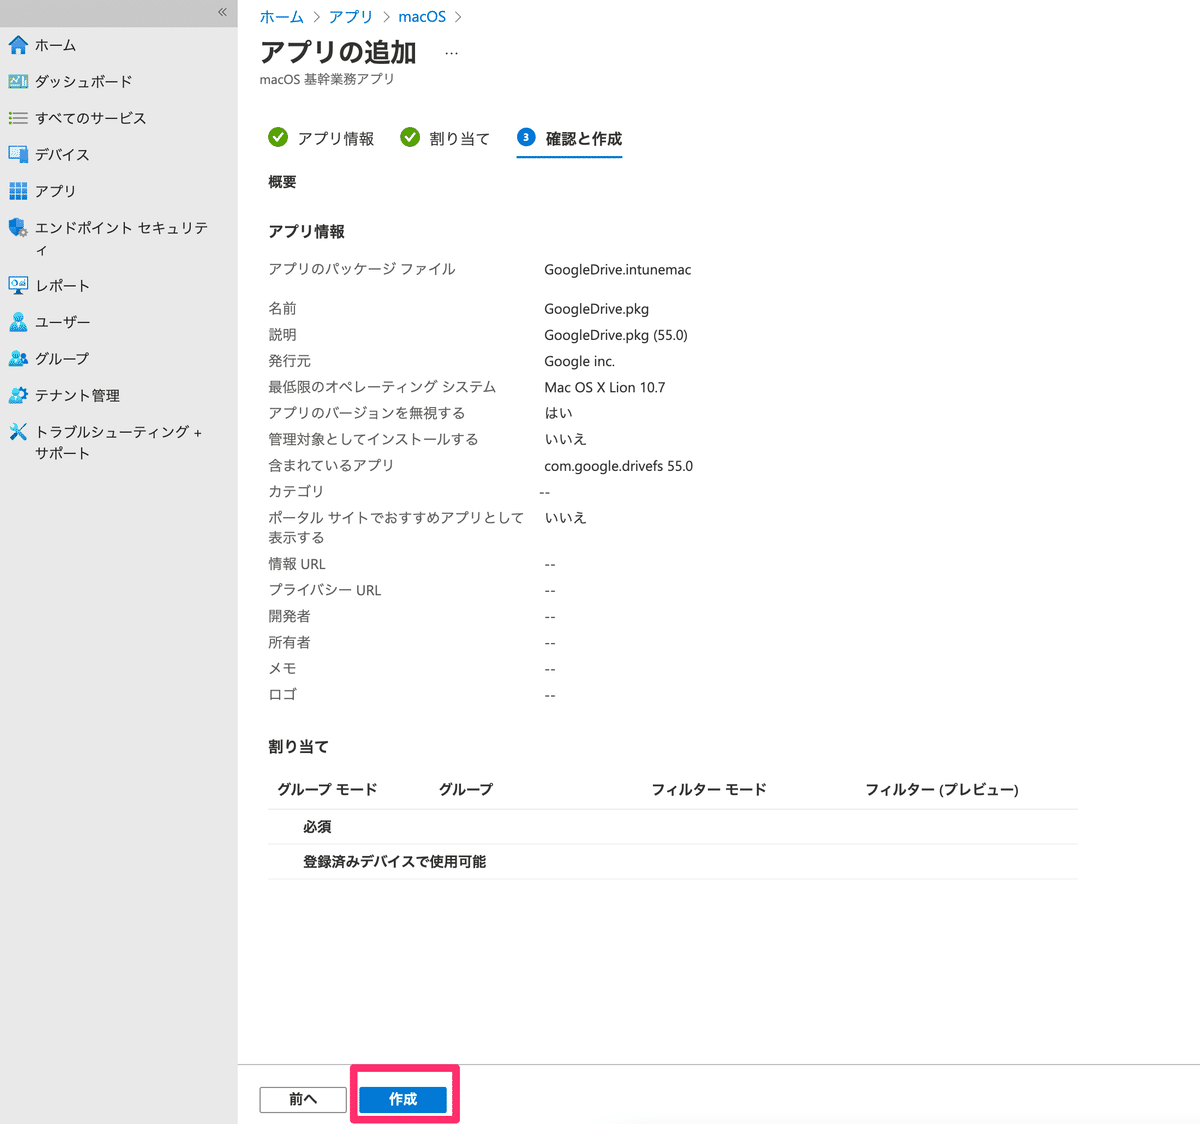Click the グループ モード column header
This screenshot has height=1124, width=1200.
[327, 789]
